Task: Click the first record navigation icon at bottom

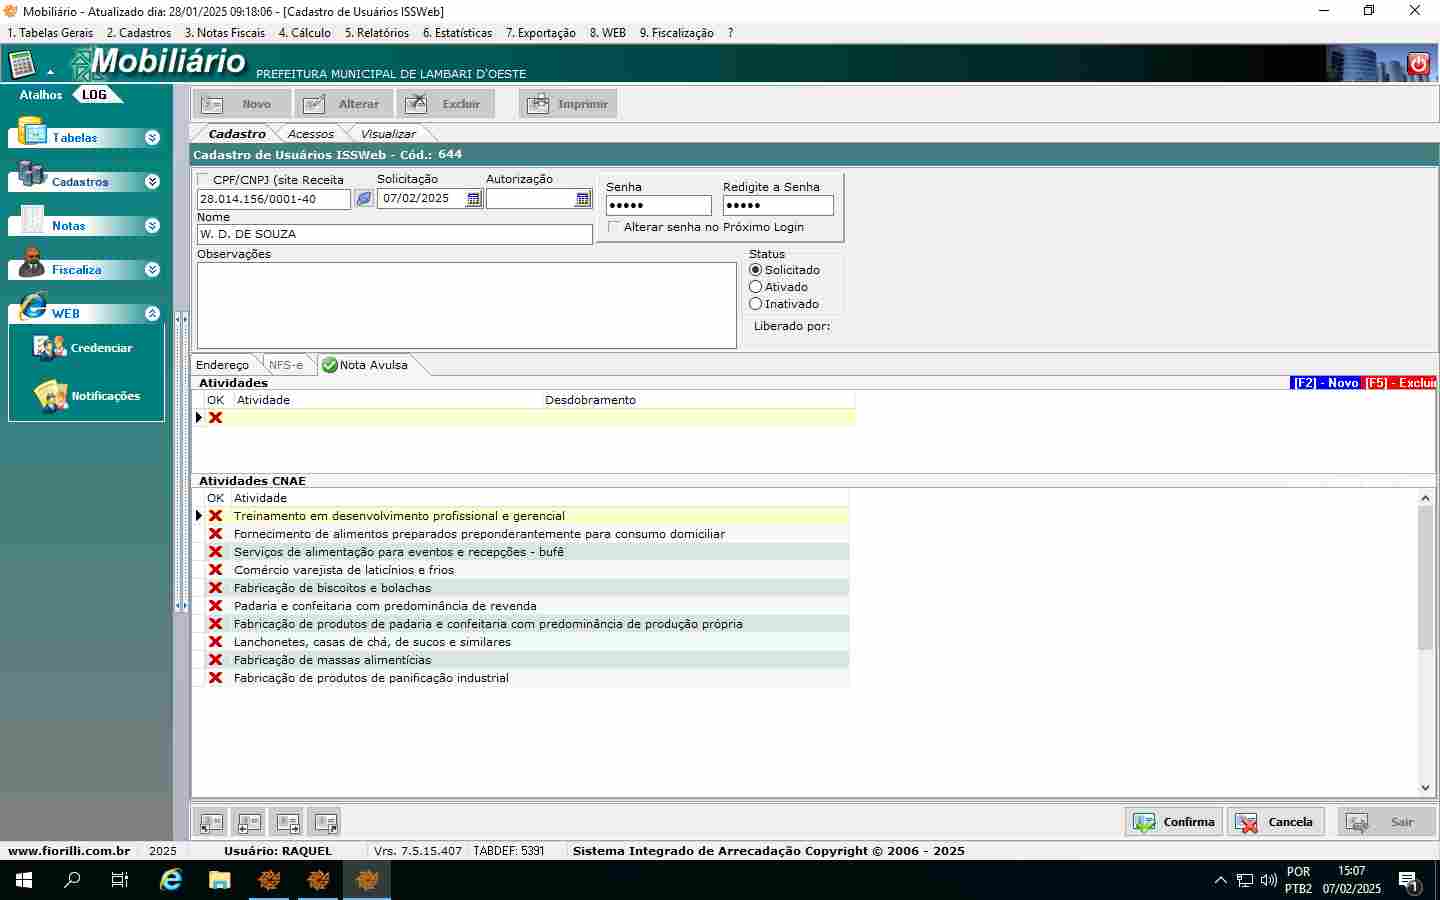Action: click(211, 822)
